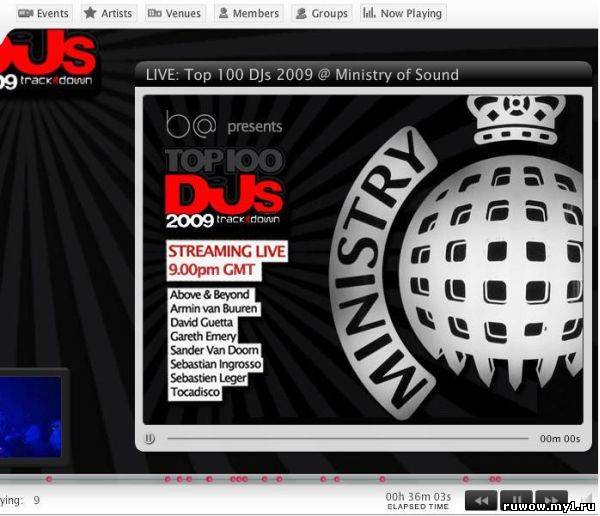
Task: Click the 'STREAMING LIVE' text in the video
Action: tap(227, 251)
